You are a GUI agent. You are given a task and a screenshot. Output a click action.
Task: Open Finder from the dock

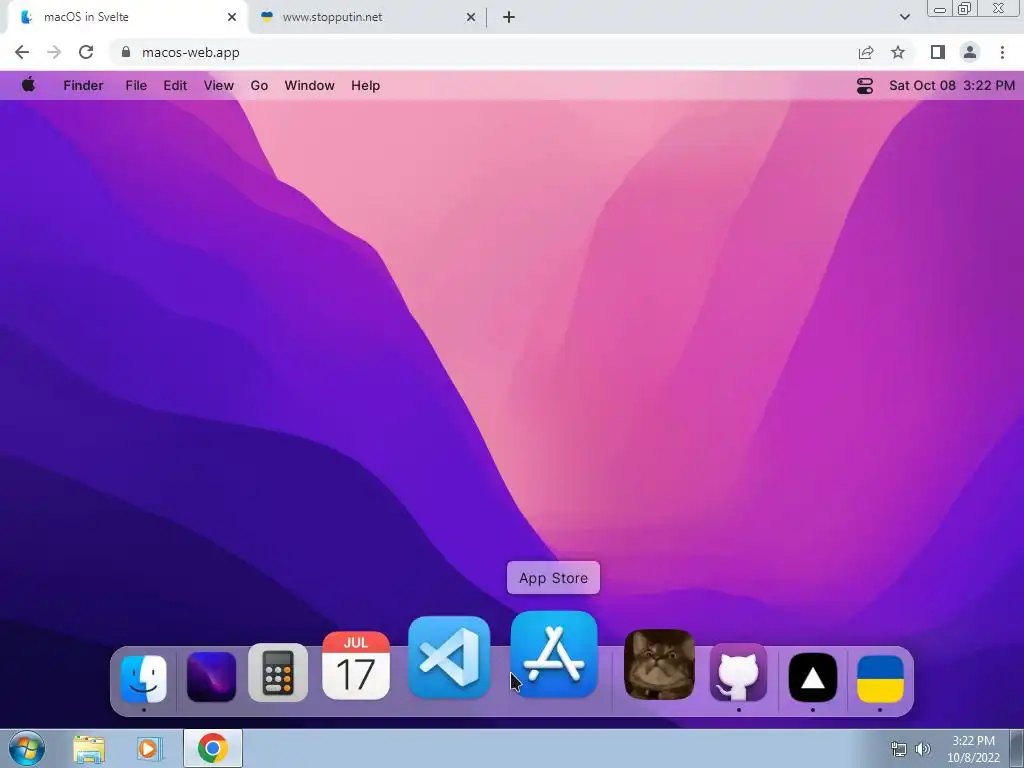click(x=144, y=679)
